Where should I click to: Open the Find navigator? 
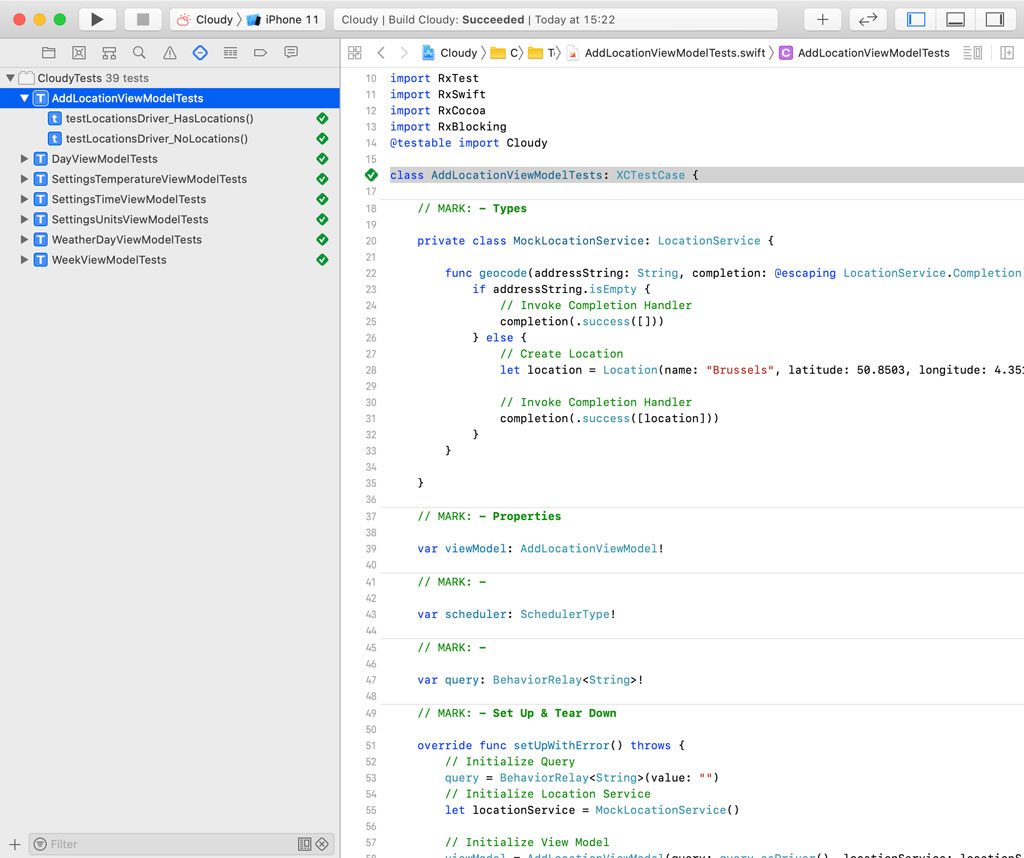pos(139,52)
